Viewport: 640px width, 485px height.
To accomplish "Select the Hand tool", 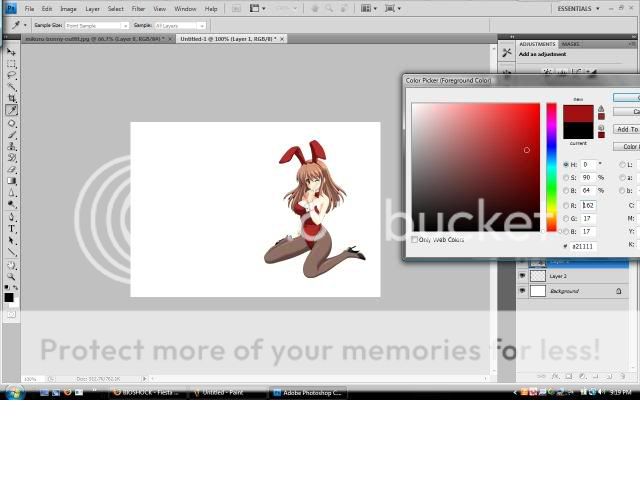I will pyautogui.click(x=11, y=265).
